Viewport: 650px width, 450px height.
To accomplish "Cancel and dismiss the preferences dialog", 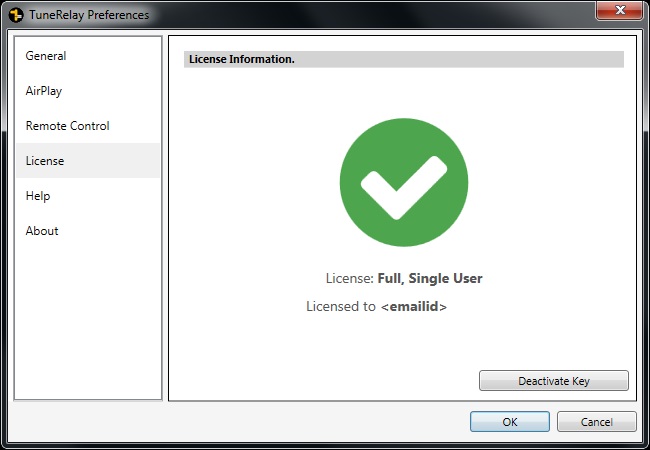I will coord(596,422).
